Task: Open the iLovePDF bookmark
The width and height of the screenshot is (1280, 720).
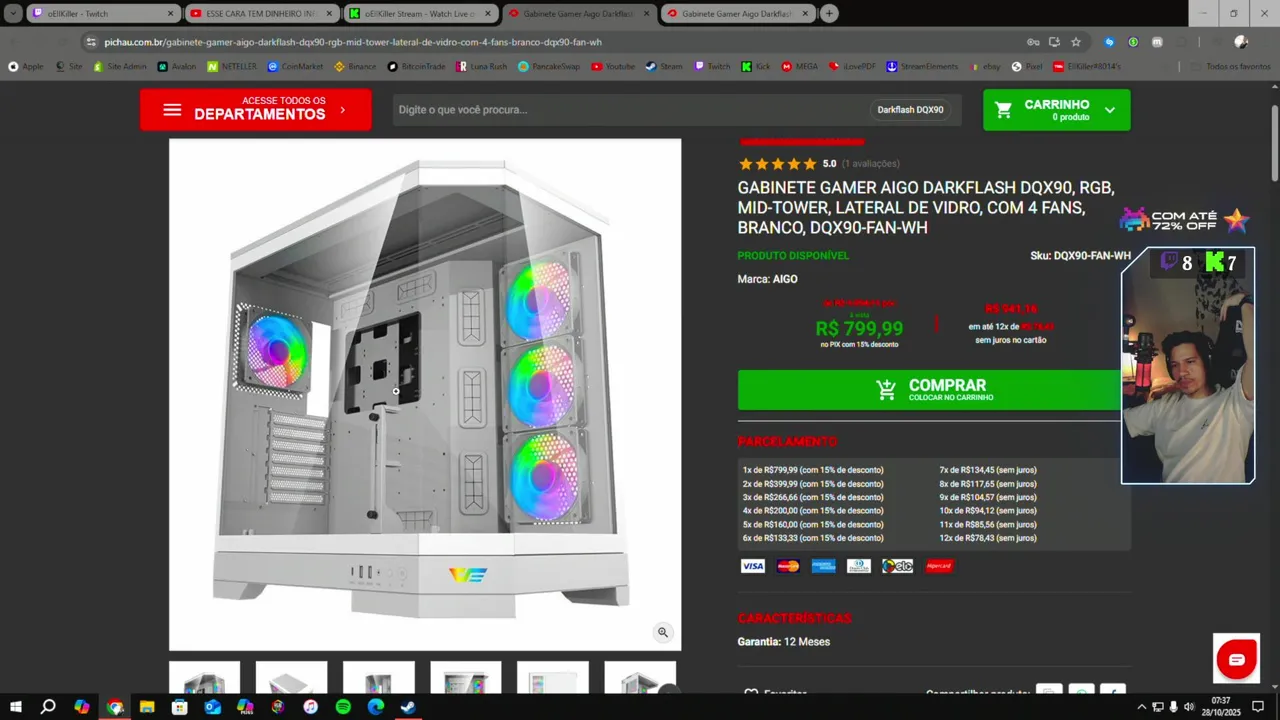Action: point(852,66)
